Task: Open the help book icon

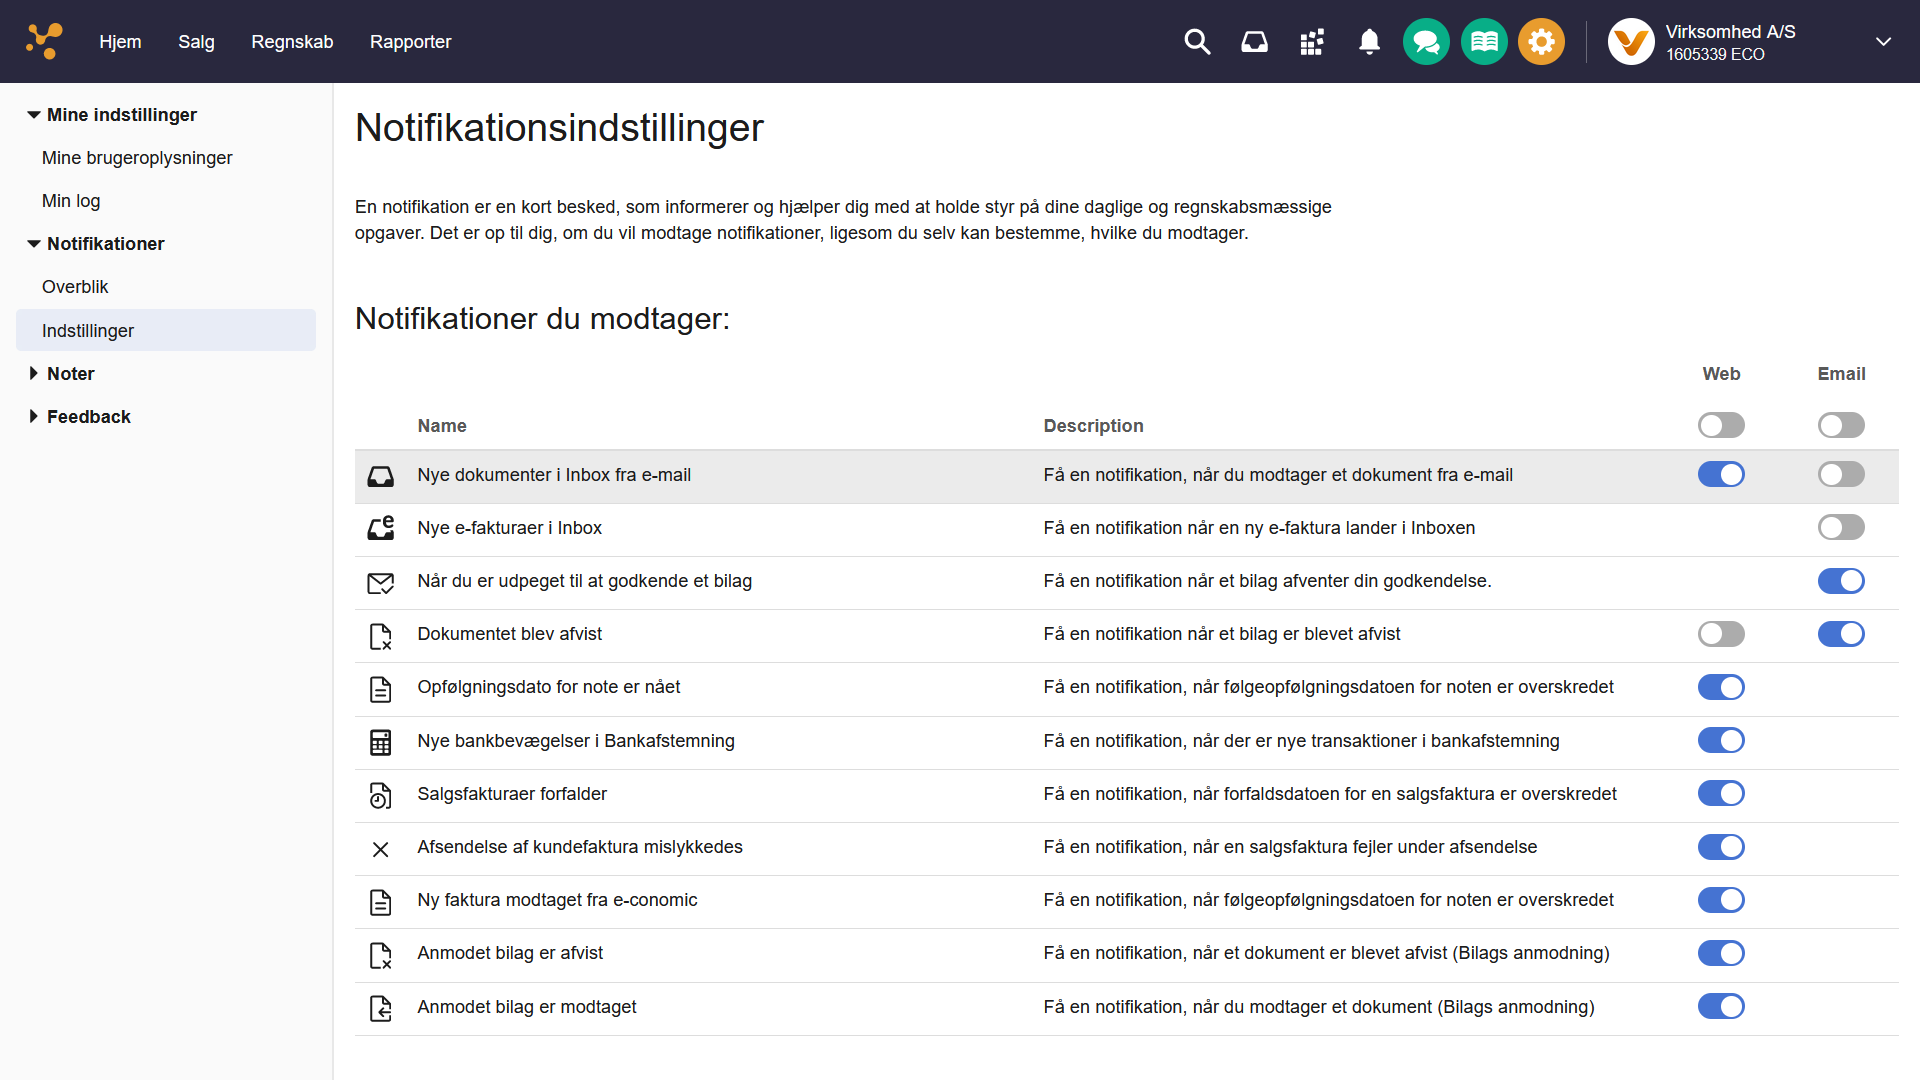Action: tap(1483, 41)
